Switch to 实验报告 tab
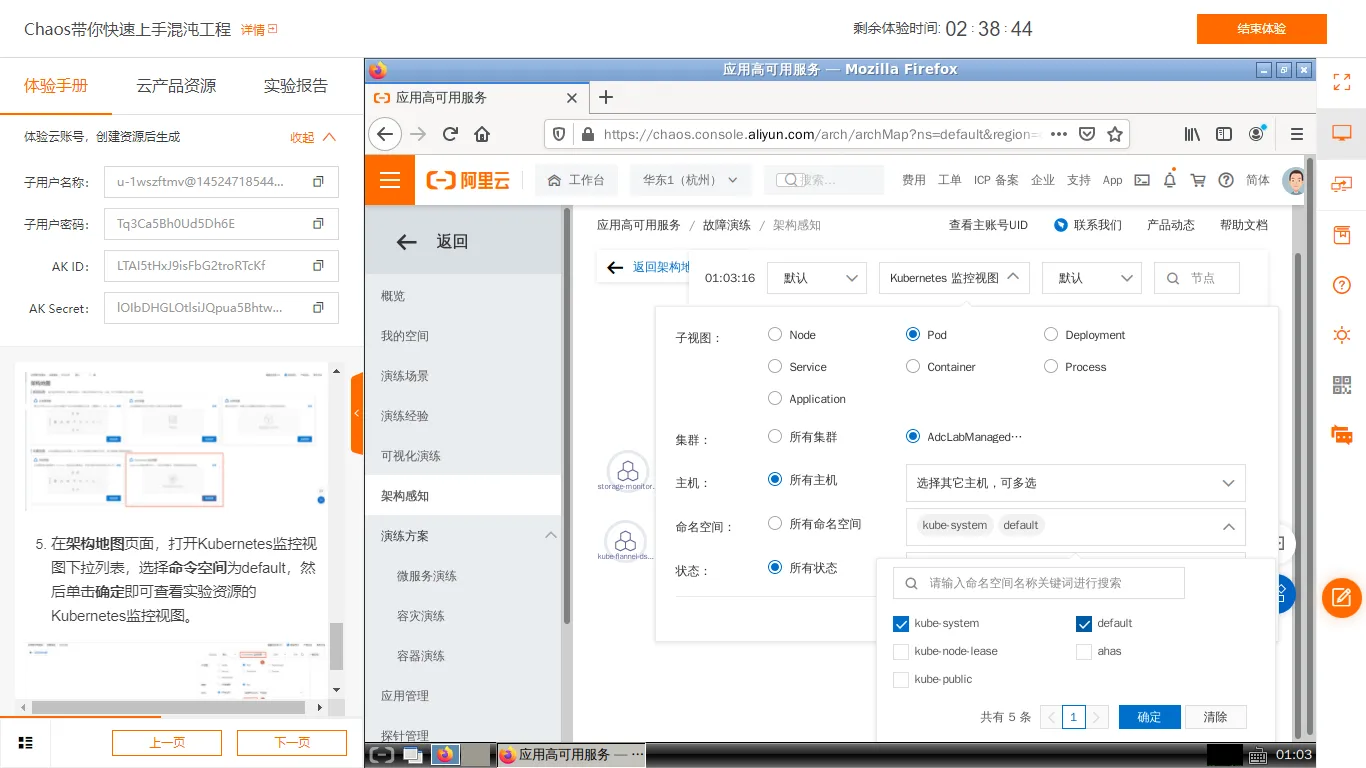This screenshot has width=1366, height=768. [x=296, y=86]
